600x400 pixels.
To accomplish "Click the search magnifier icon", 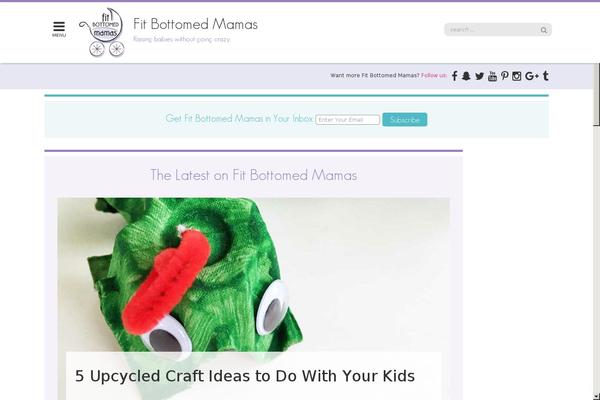I will pyautogui.click(x=543, y=30).
